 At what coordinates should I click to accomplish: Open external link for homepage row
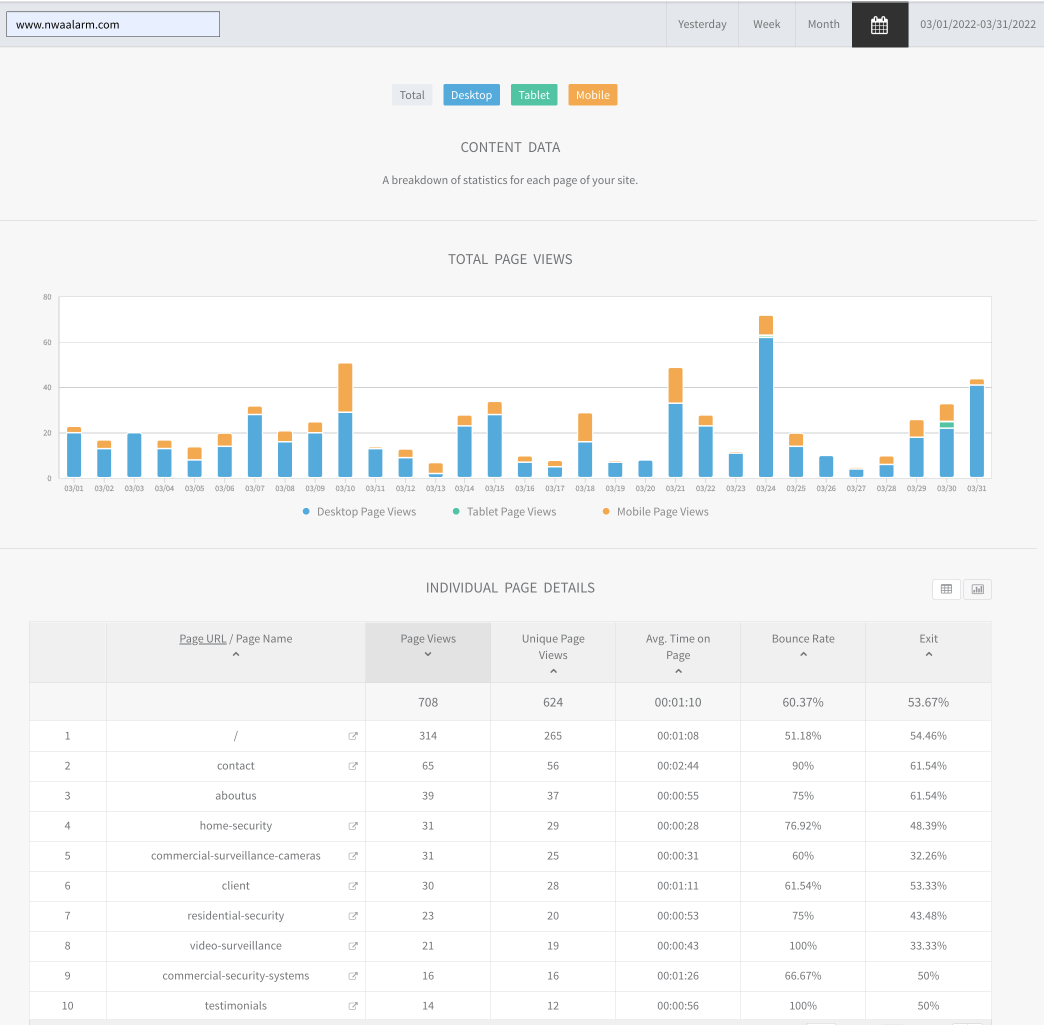(353, 736)
